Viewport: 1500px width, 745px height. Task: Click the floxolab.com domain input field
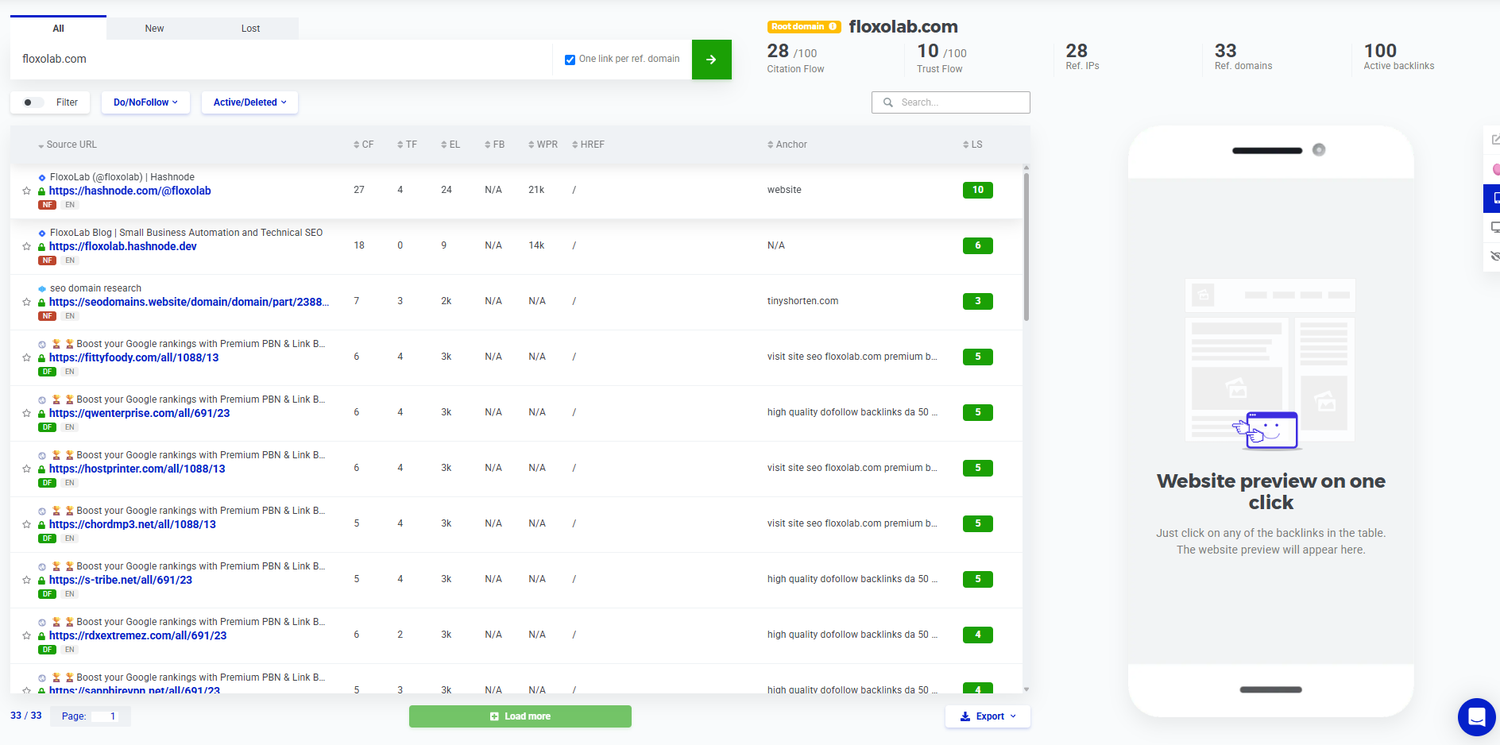(281, 59)
